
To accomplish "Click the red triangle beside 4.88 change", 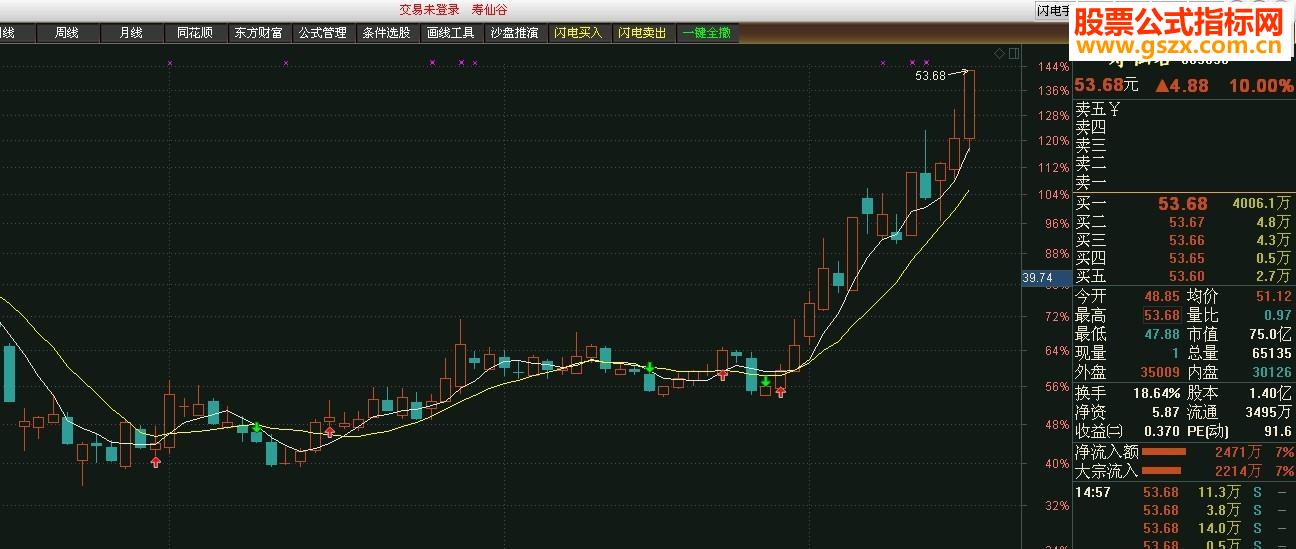I will (x=1162, y=86).
